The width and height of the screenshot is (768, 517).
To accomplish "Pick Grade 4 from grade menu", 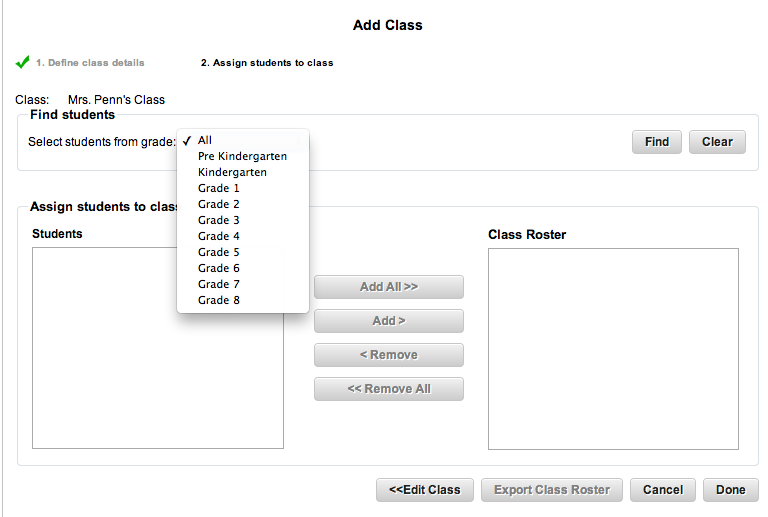I will point(219,236).
